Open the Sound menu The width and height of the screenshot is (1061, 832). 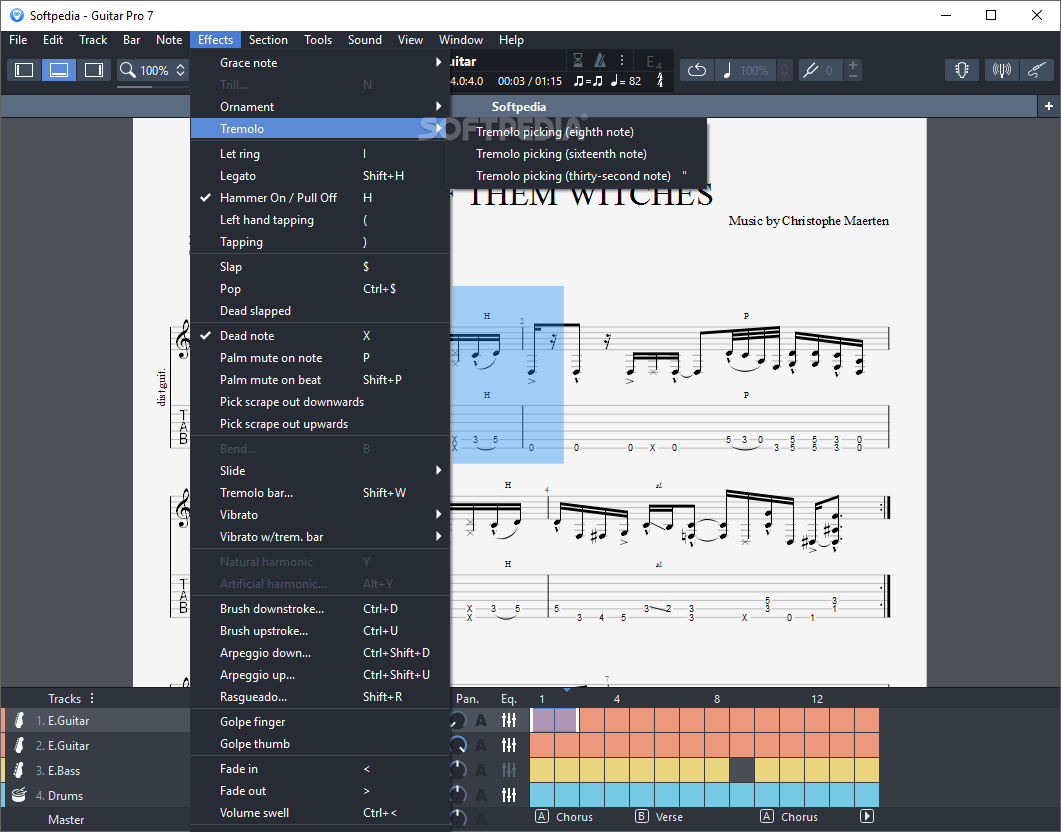click(365, 40)
